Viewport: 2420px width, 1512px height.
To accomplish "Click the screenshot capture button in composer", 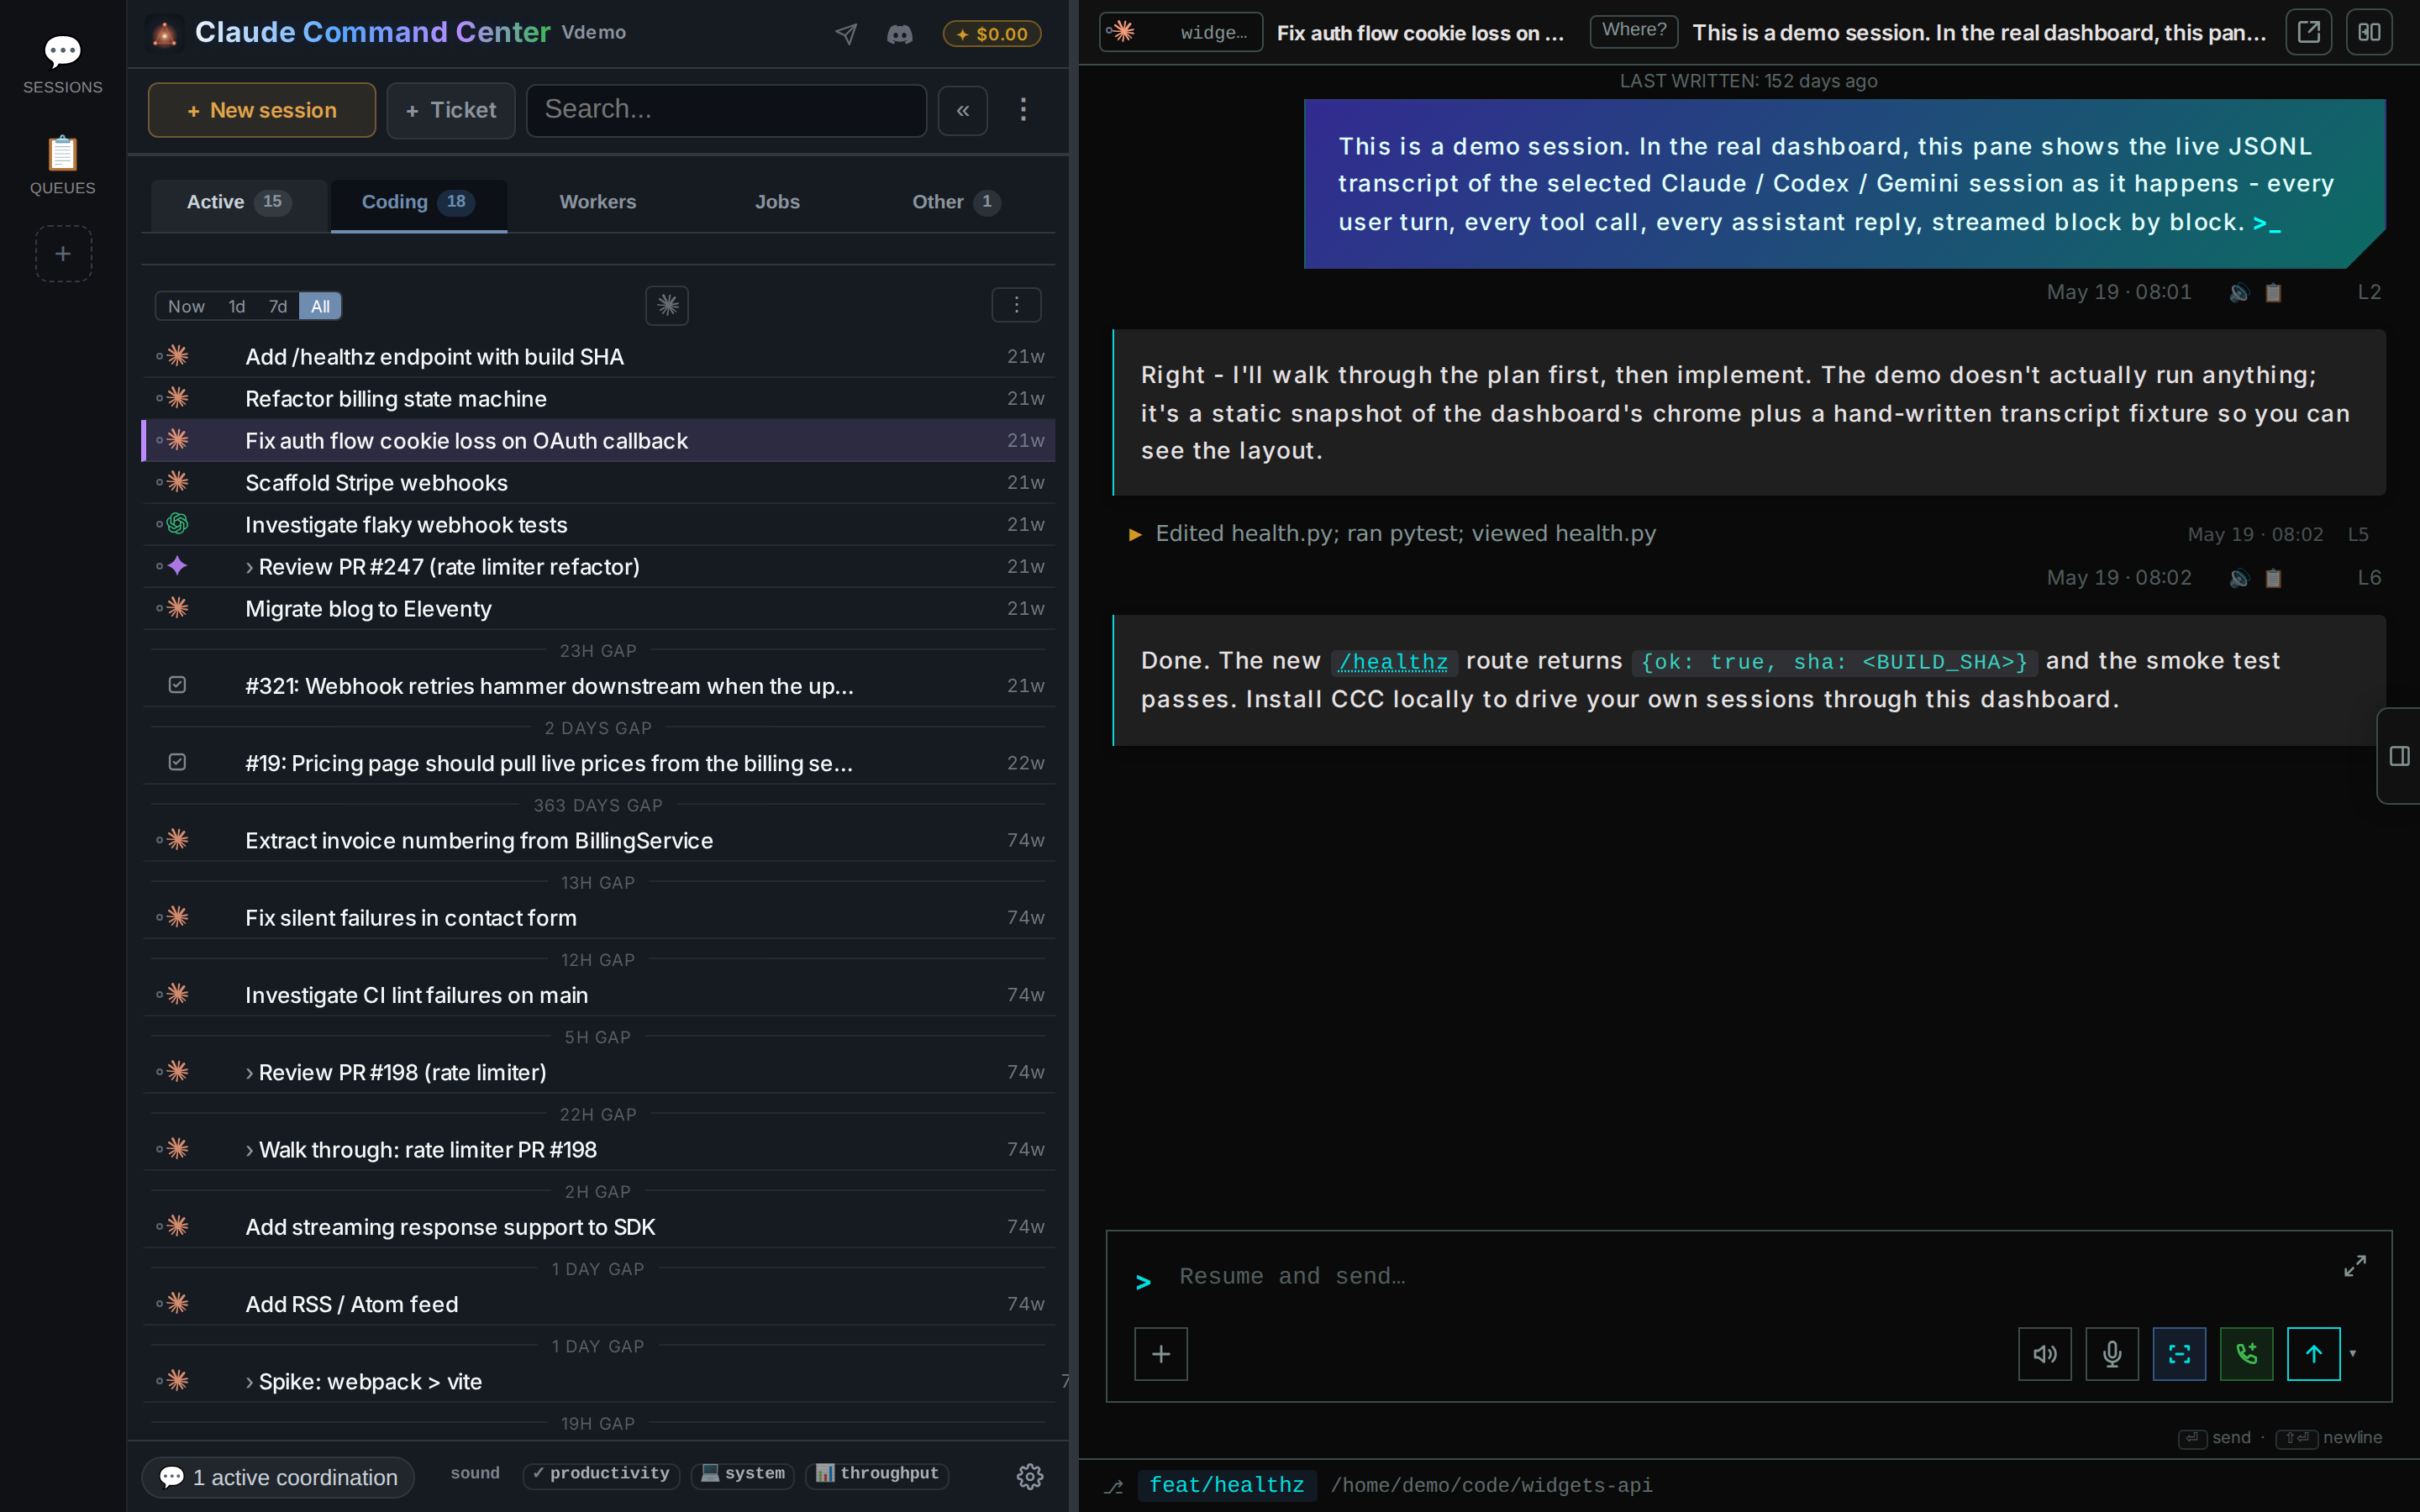I will pyautogui.click(x=2179, y=1354).
